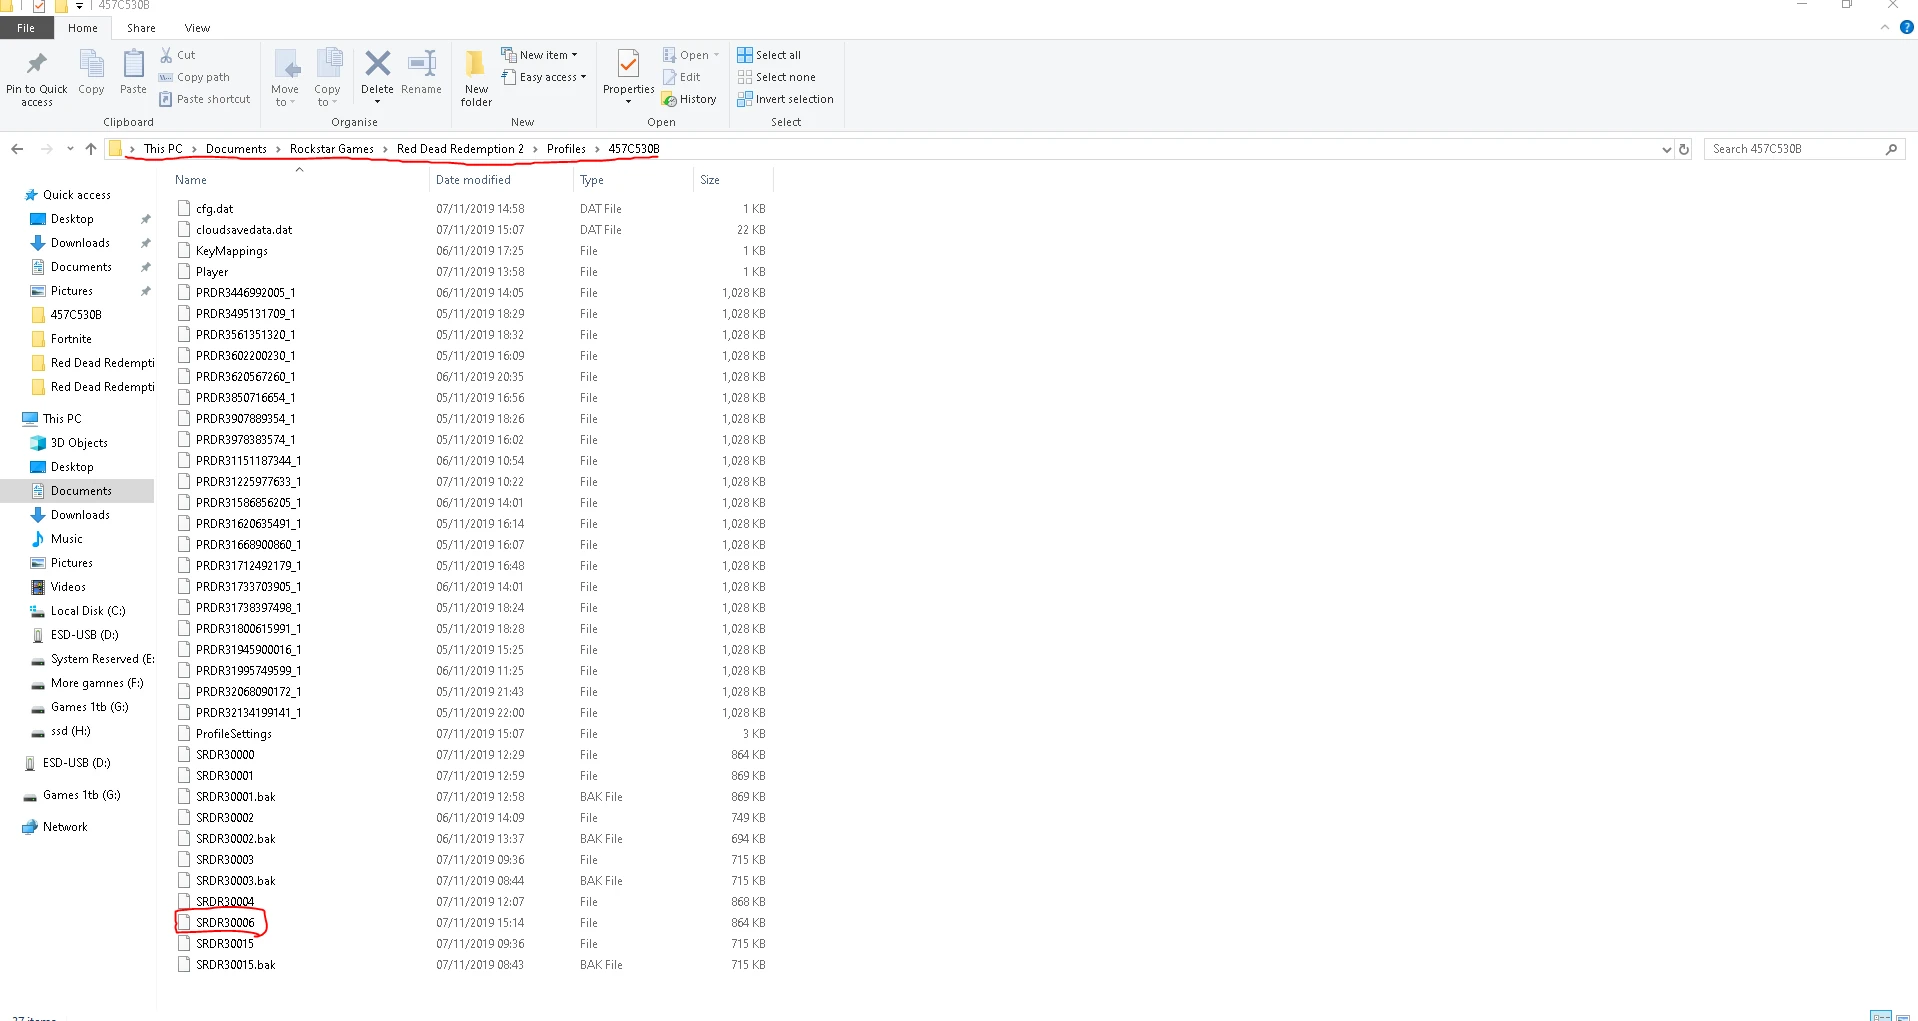
Task: Select Local Disk (C:) in navigation pane
Action: (x=88, y=611)
